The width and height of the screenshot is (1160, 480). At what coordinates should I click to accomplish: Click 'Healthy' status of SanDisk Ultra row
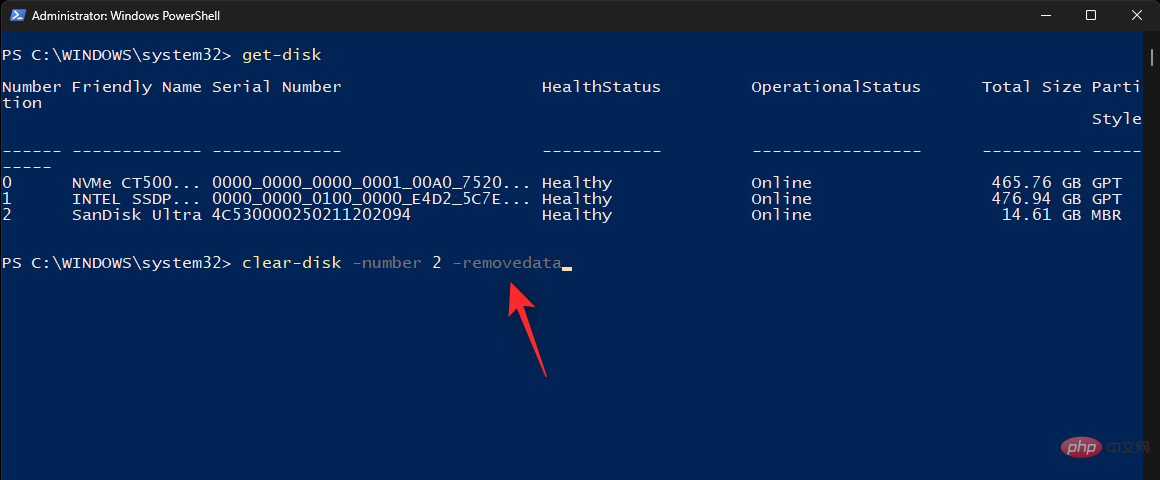tap(576, 216)
